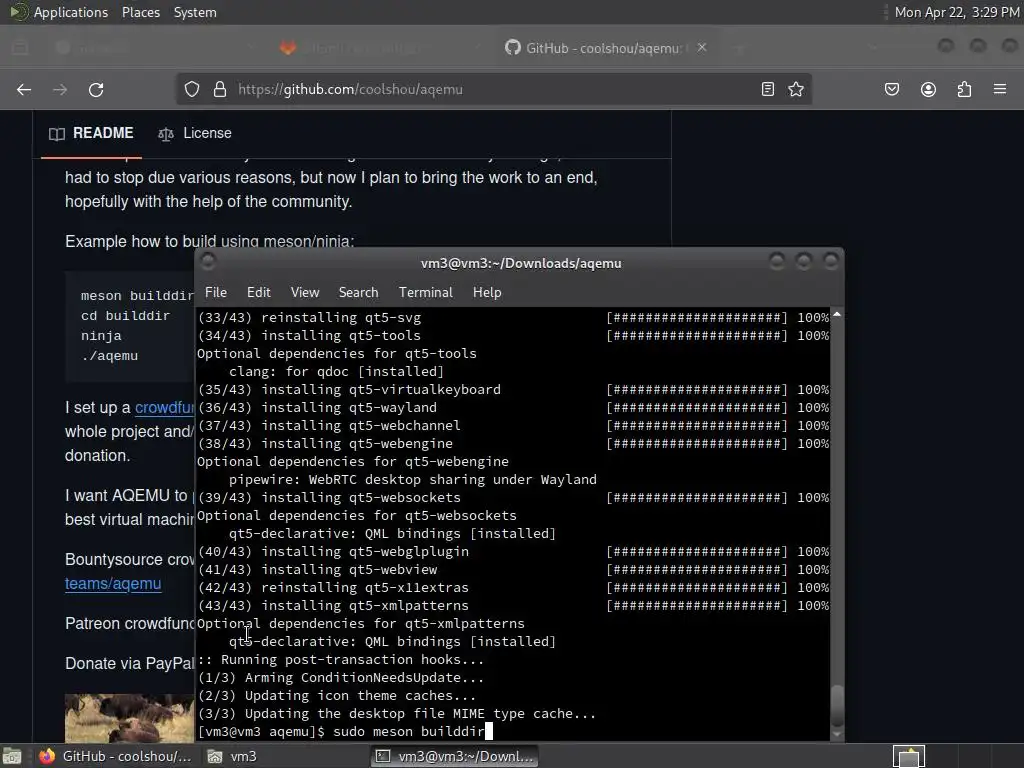The width and height of the screenshot is (1024, 768).
Task: Click the forward navigation arrow in Firefox
Action: (x=60, y=89)
